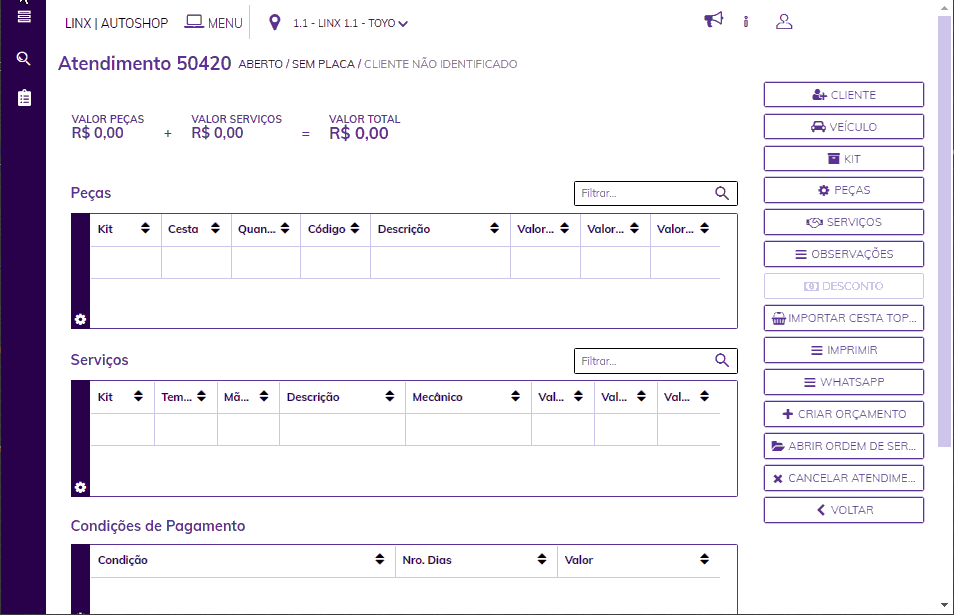The height and width of the screenshot is (615, 954).
Task: Sort Serviços table by Descrição column
Action: pos(390,396)
